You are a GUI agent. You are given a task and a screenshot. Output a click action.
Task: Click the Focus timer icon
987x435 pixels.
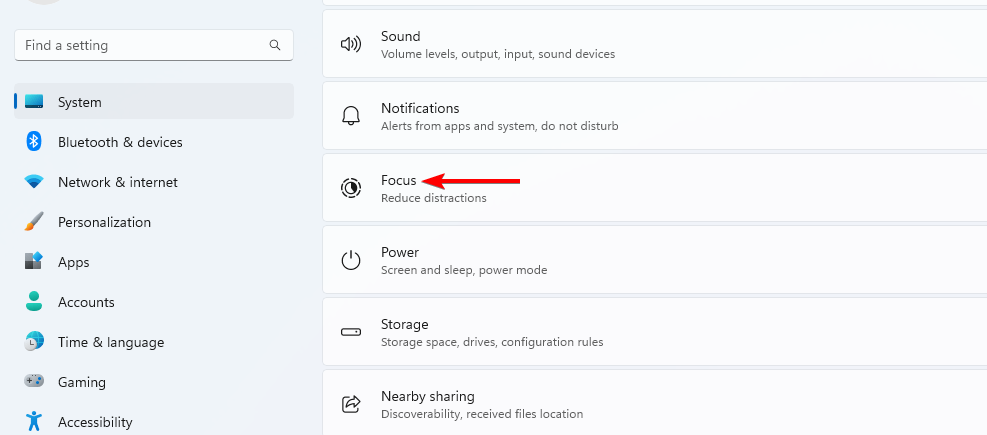coord(351,188)
